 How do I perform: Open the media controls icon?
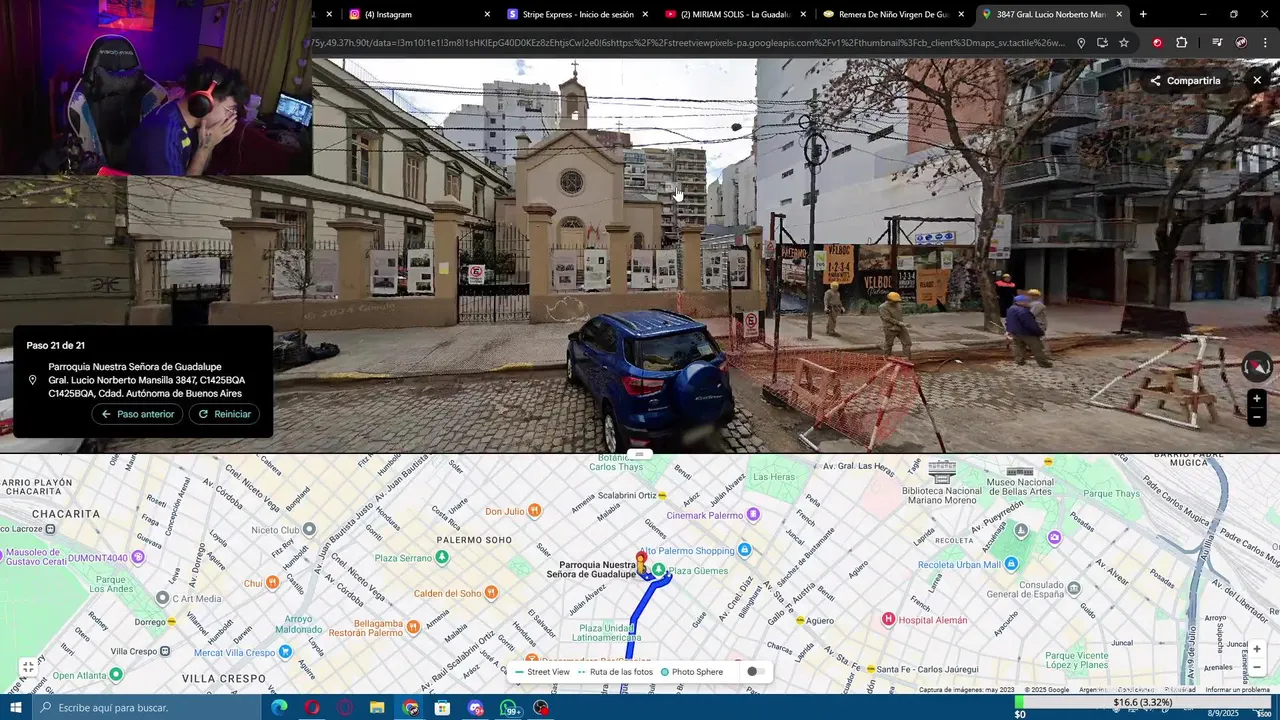(1217, 43)
